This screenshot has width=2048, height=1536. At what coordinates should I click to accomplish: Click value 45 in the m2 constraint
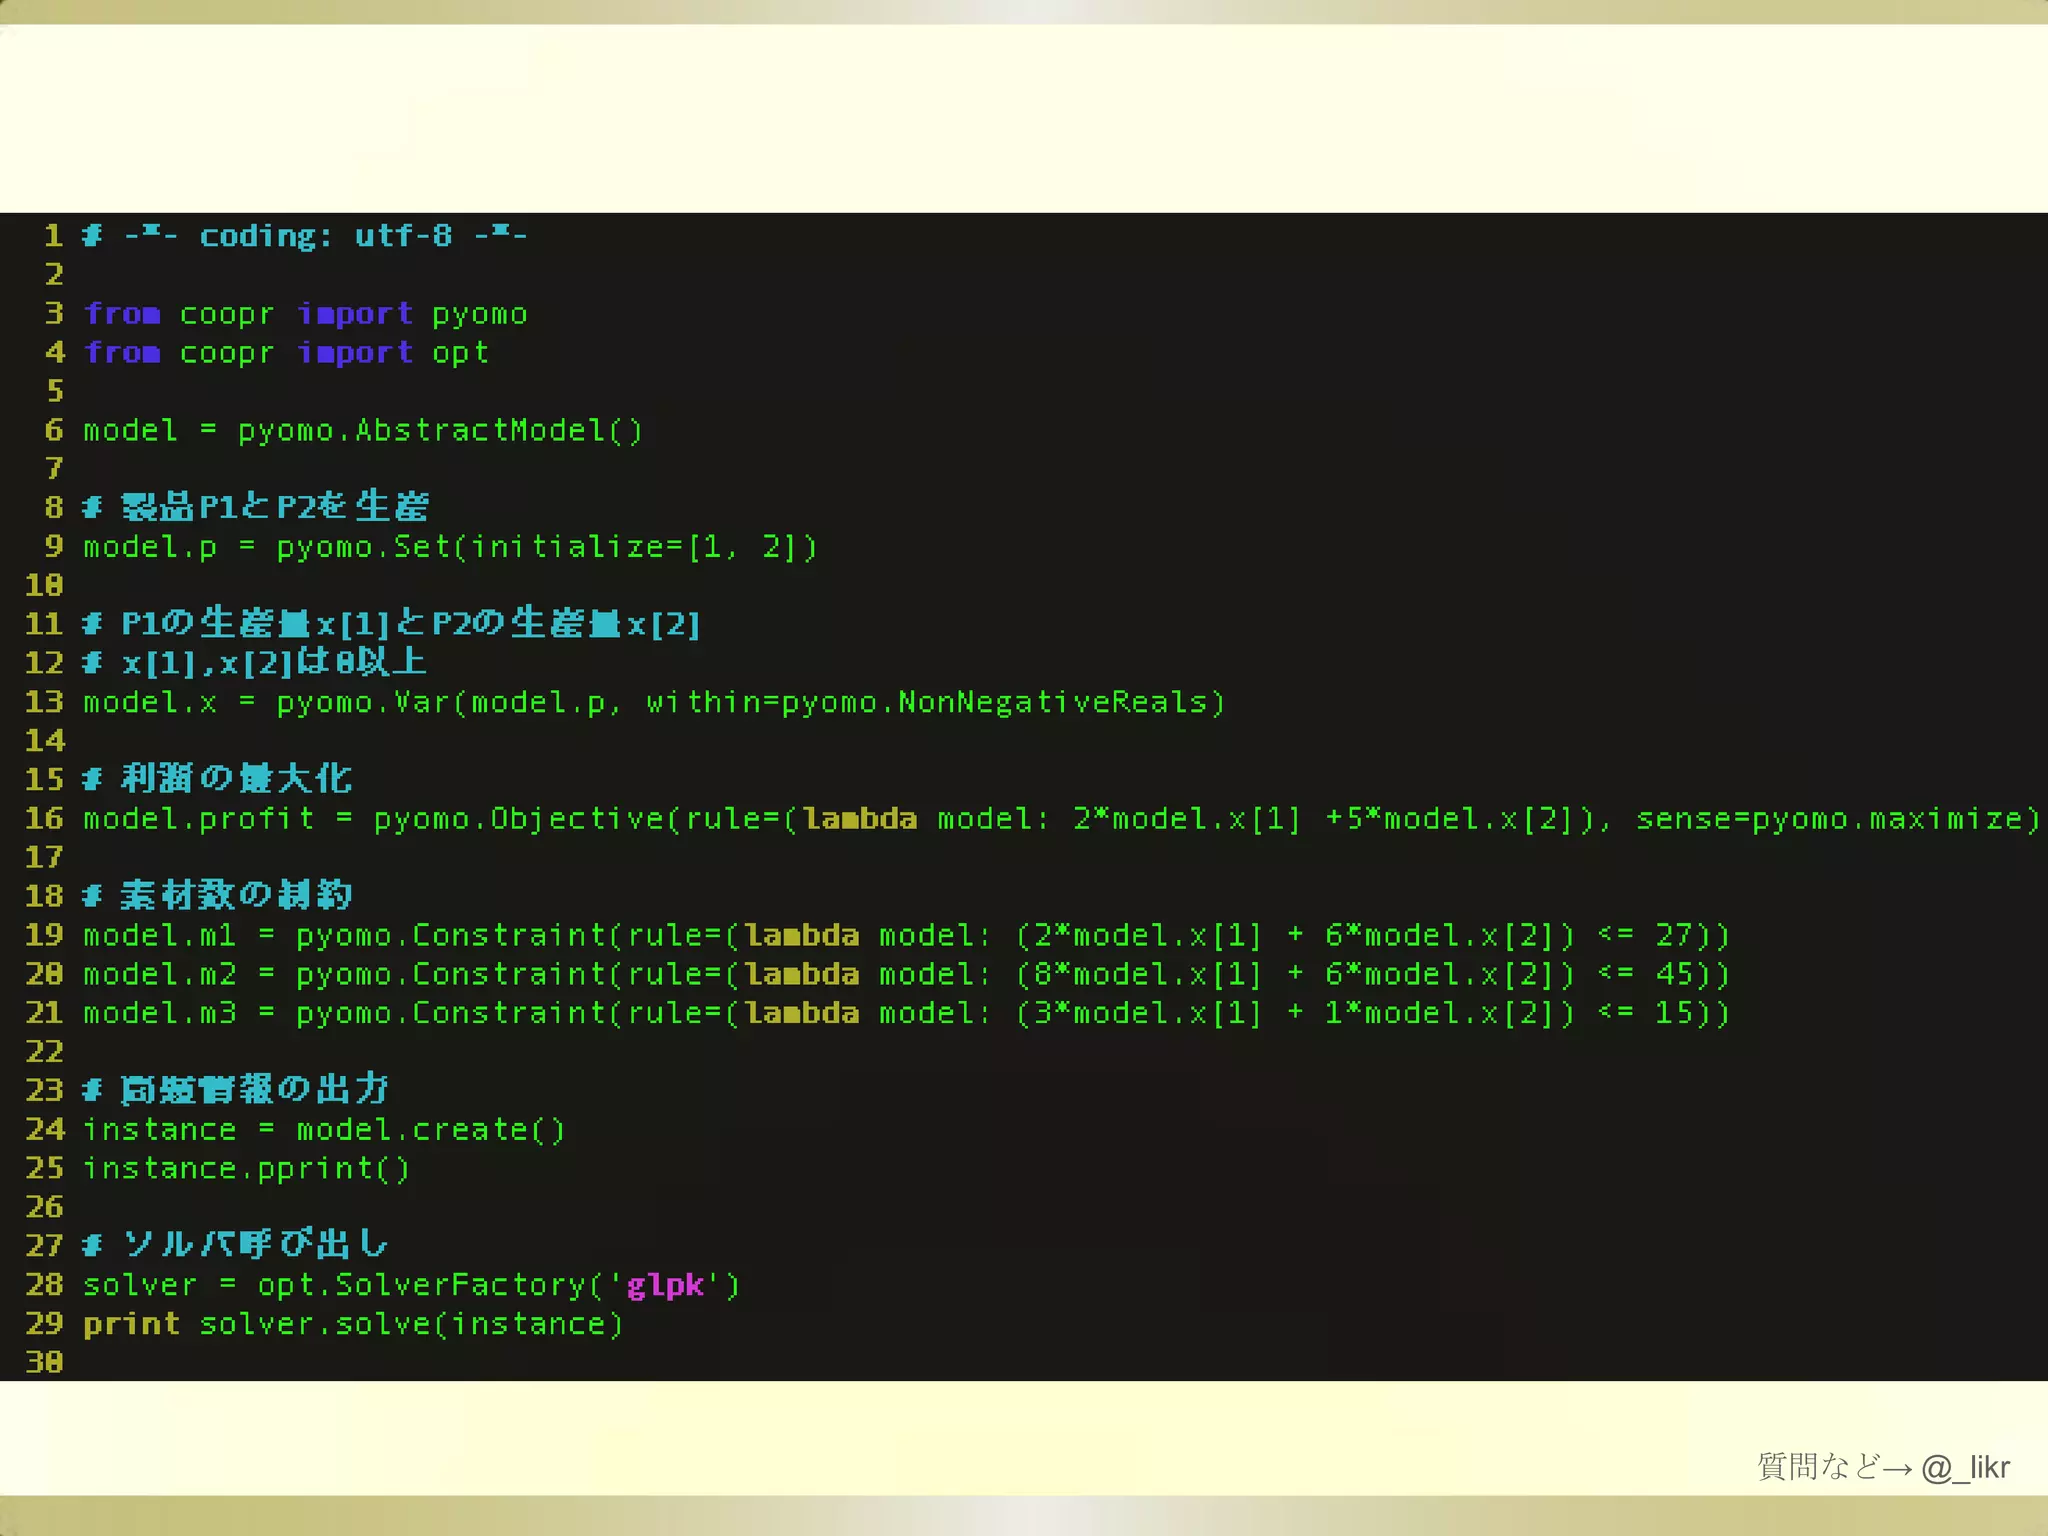pyautogui.click(x=1675, y=974)
